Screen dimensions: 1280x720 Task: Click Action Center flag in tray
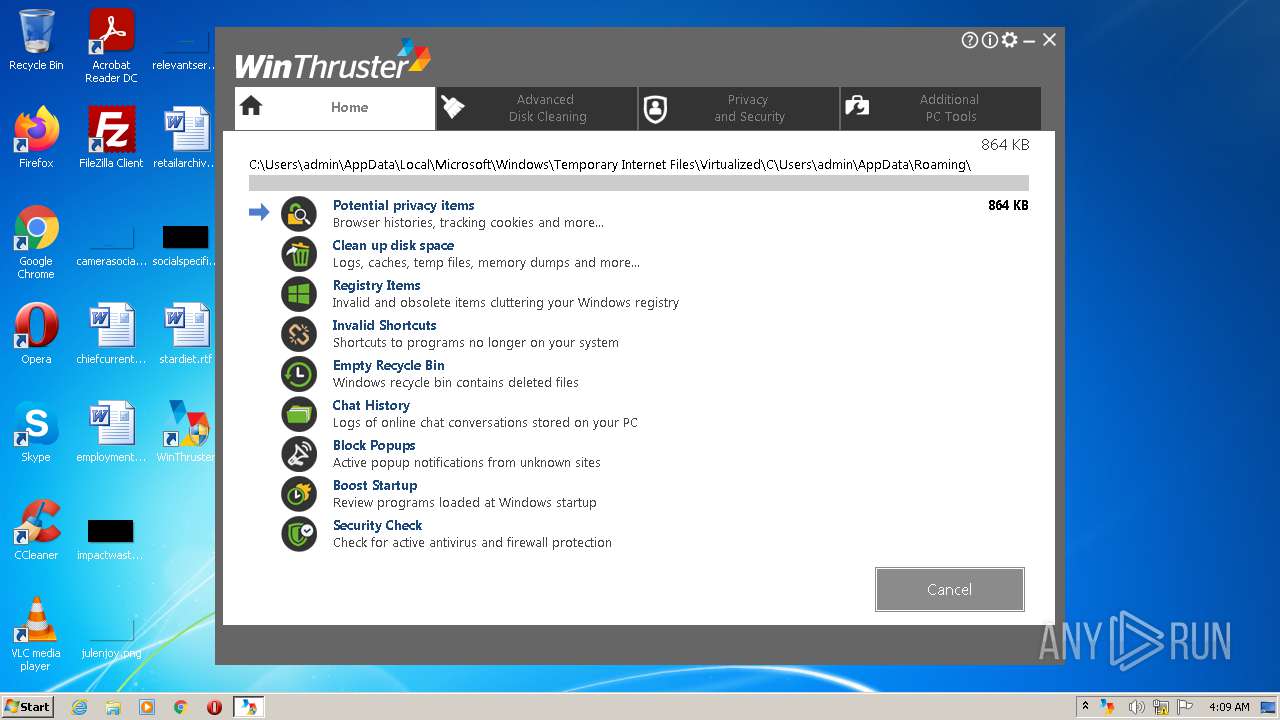click(1185, 707)
